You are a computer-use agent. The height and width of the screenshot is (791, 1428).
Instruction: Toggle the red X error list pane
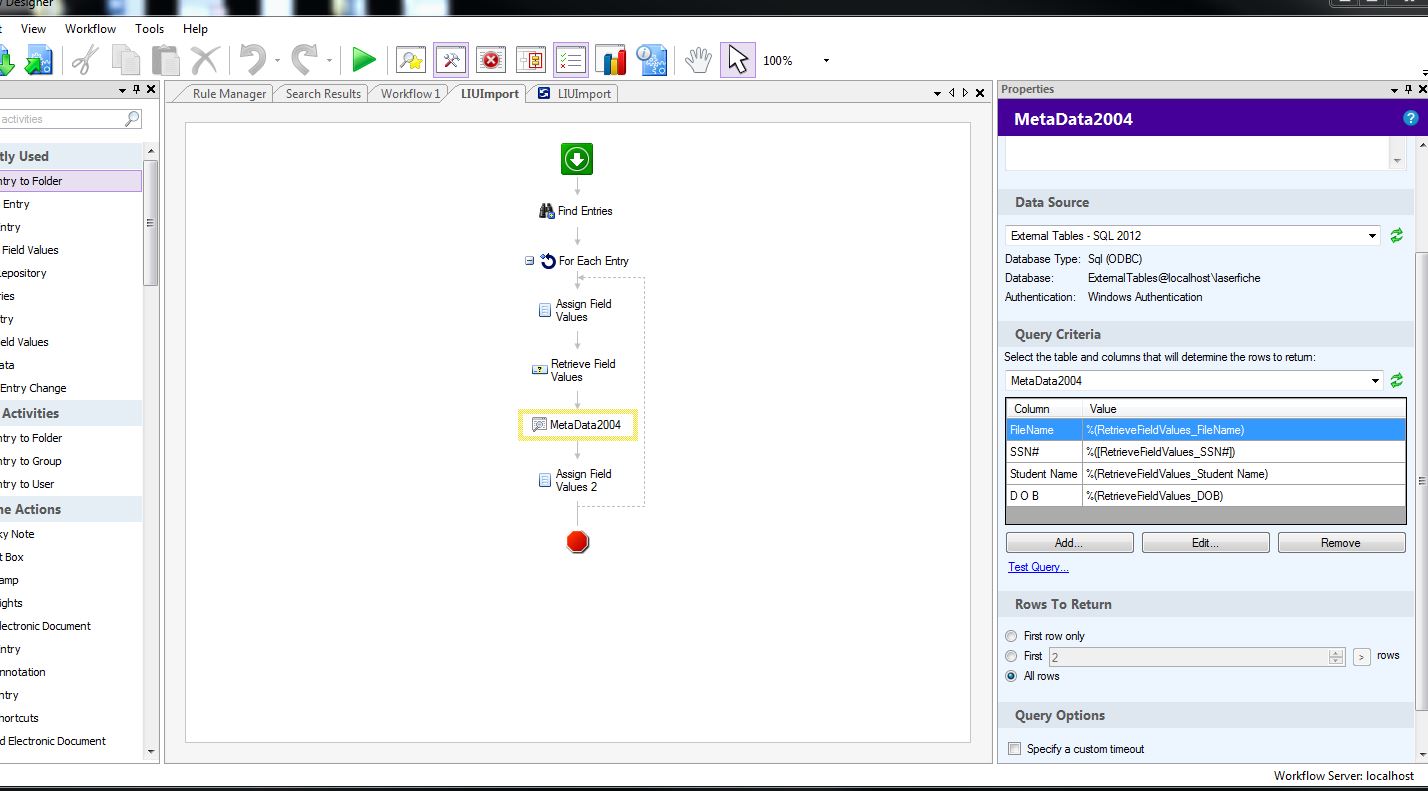(491, 61)
